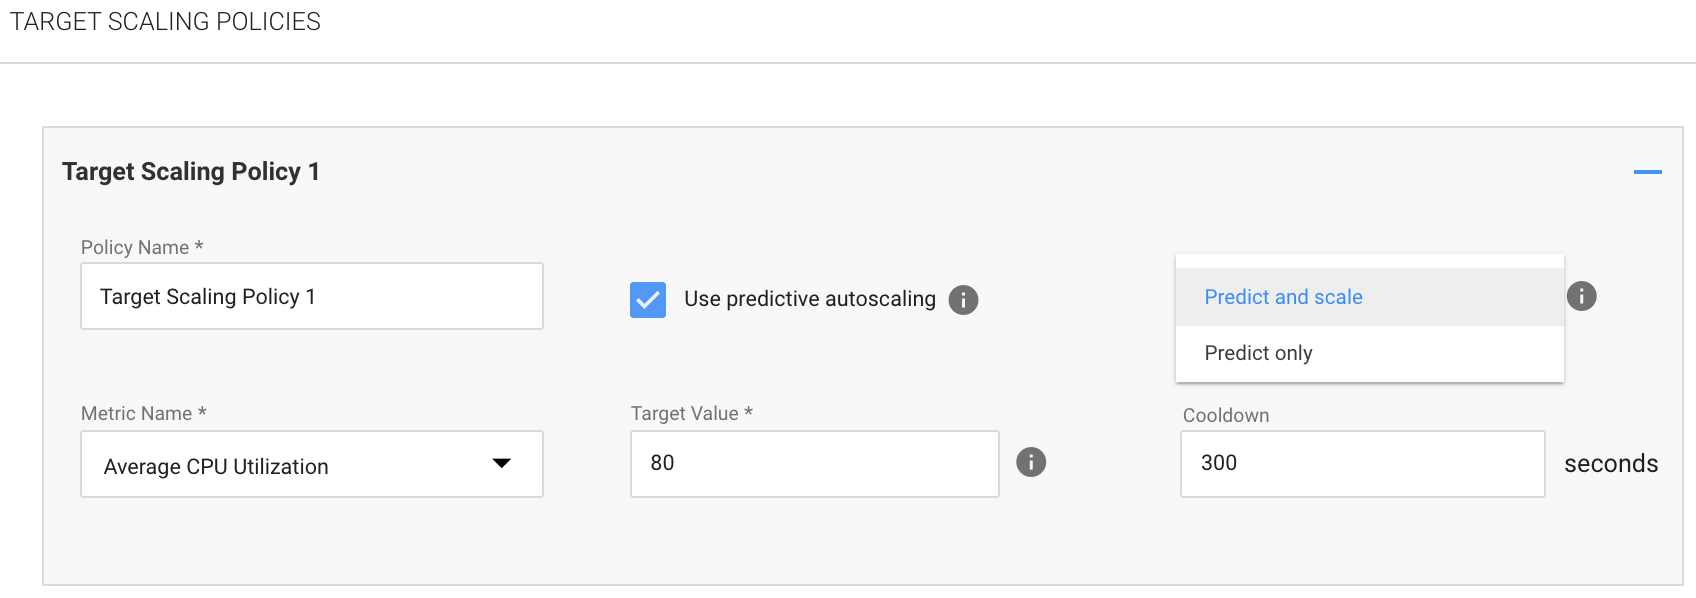Click info icon beside Target Value field
Viewport: 1696px width, 598px height.
click(1031, 462)
